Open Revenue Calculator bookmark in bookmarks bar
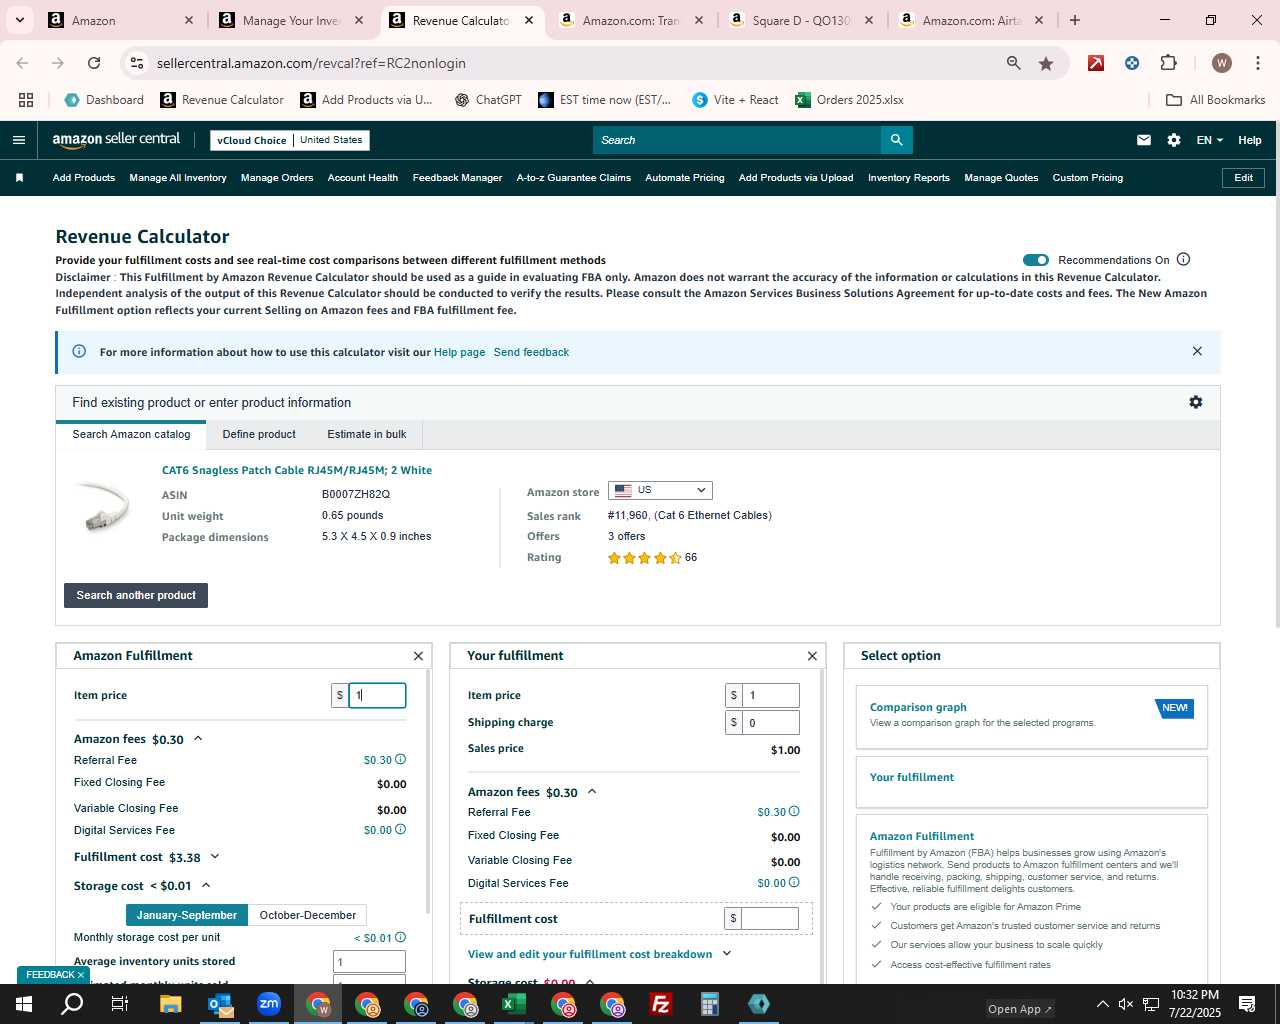Viewport: 1280px width, 1024px height. [222, 100]
